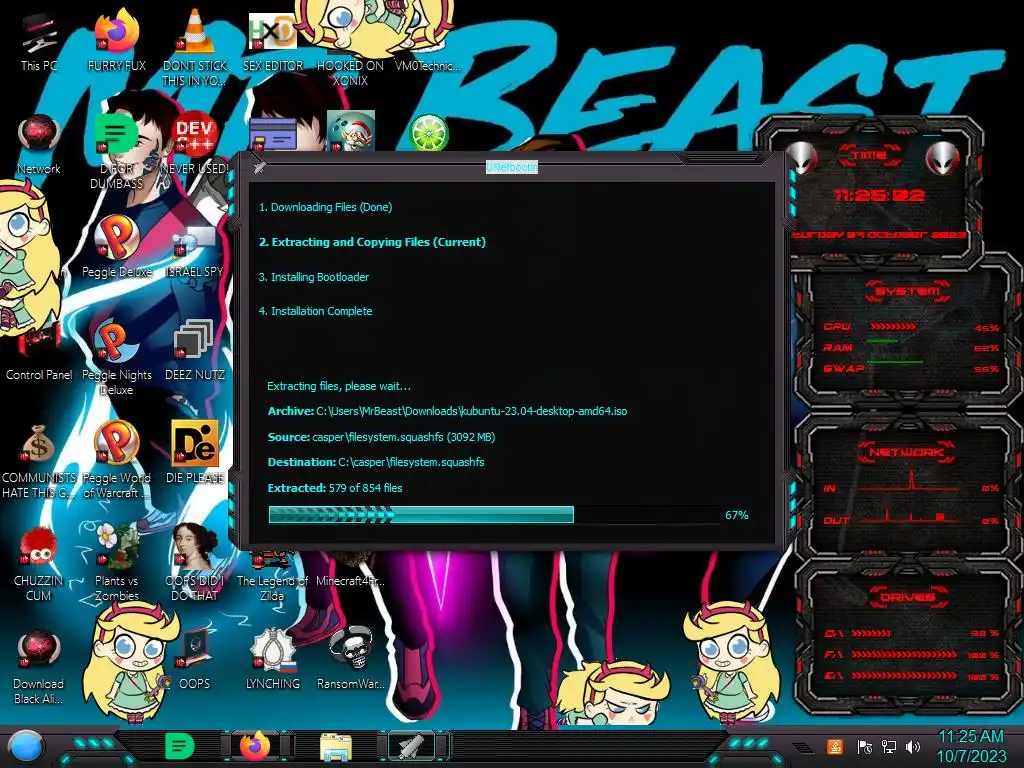Viewport: 1024px width, 768px height.
Task: Switch to Firefox on the taskbar
Action: click(x=255, y=746)
